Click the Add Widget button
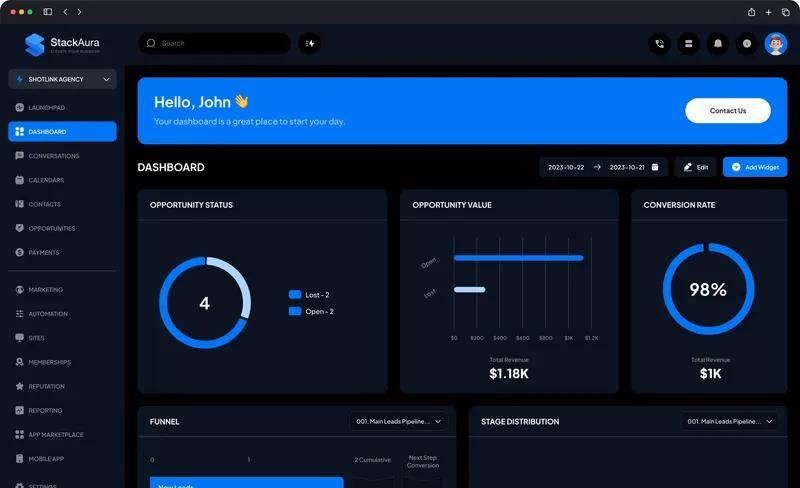Viewport: 800px width, 488px height. tap(755, 167)
